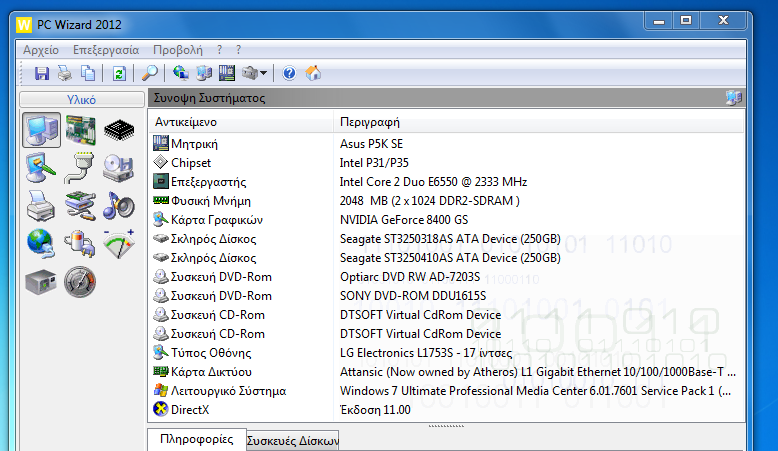778x451 pixels.
Task: Select the Seagate ST3250410AS disk row
Action: tap(447, 258)
